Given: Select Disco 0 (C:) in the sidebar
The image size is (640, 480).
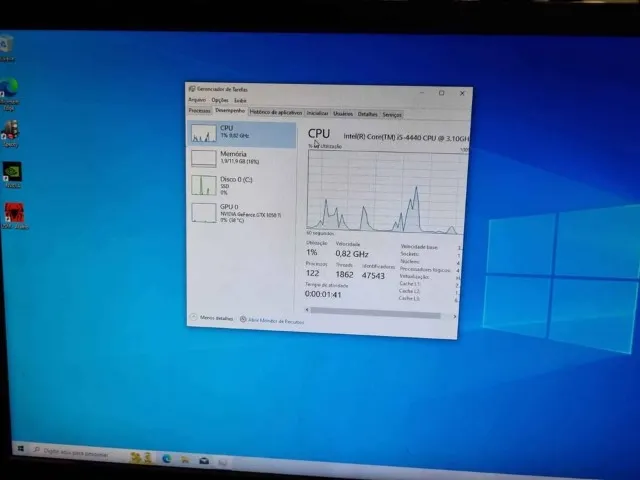Looking at the screenshot, I should (242, 185).
